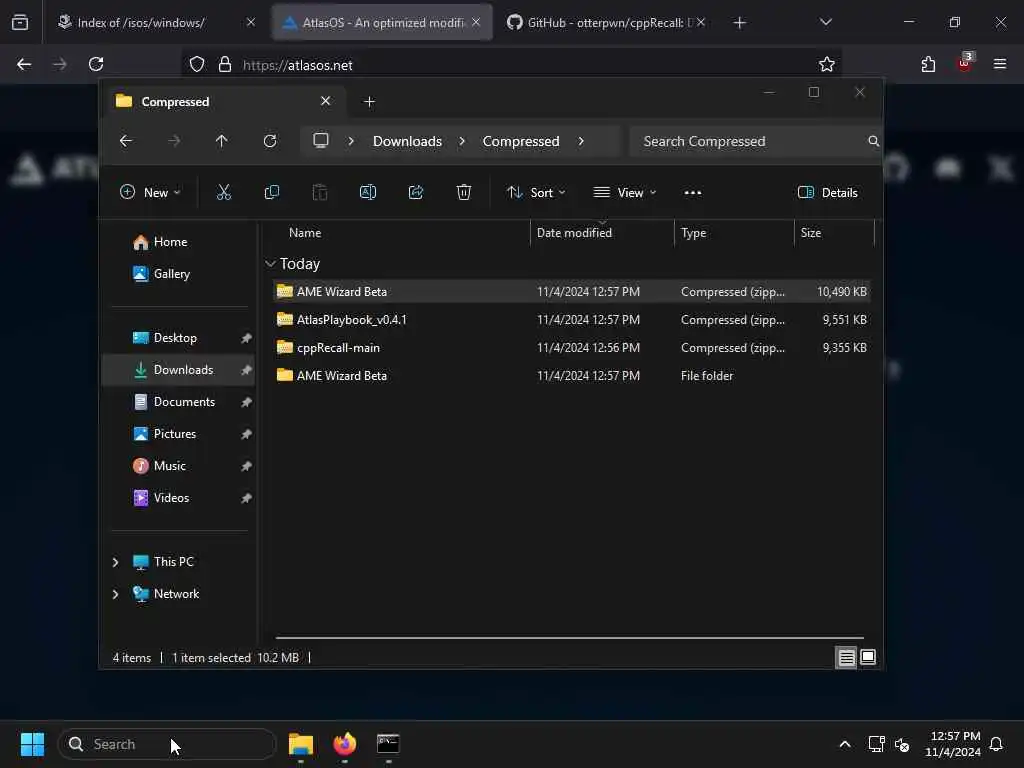Image resolution: width=1024 pixels, height=768 pixels.
Task: Show hidden system tray icons
Action: pos(844,744)
